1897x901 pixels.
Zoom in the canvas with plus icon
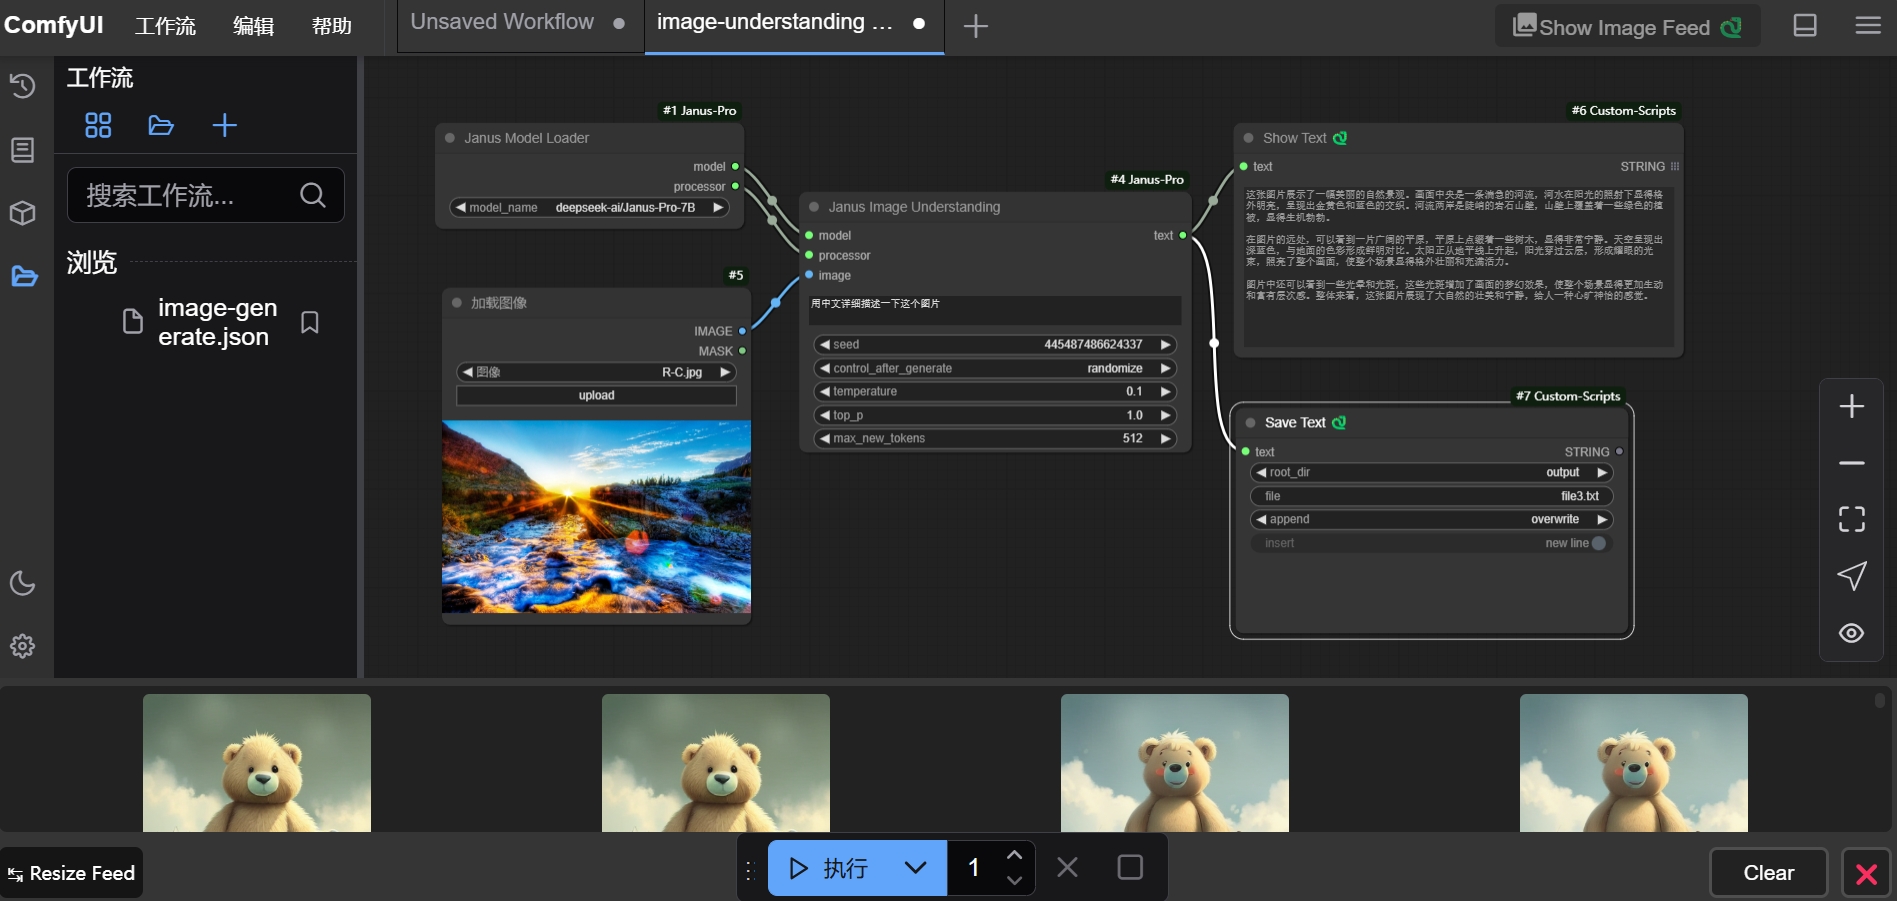click(x=1851, y=406)
